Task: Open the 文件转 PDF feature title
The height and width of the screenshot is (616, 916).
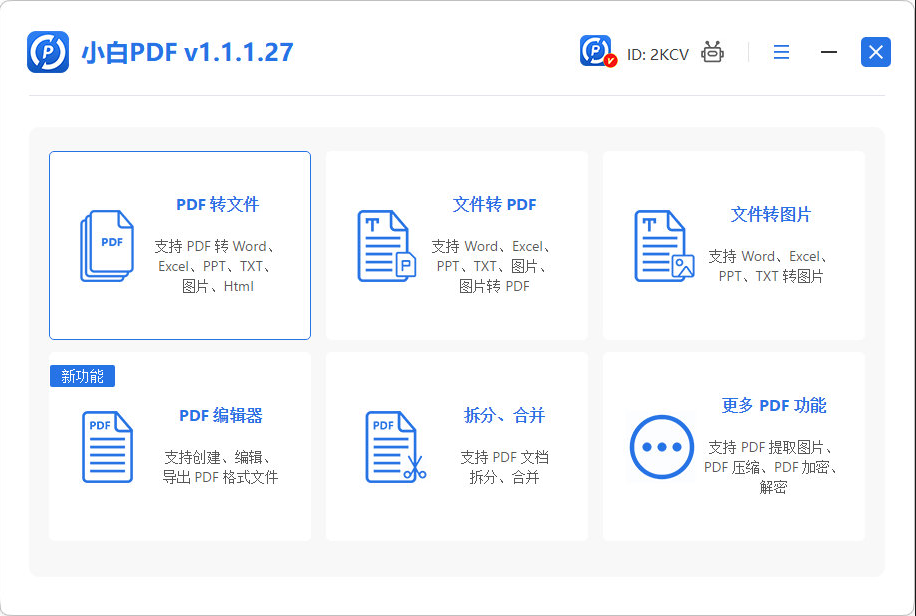Action: point(494,205)
